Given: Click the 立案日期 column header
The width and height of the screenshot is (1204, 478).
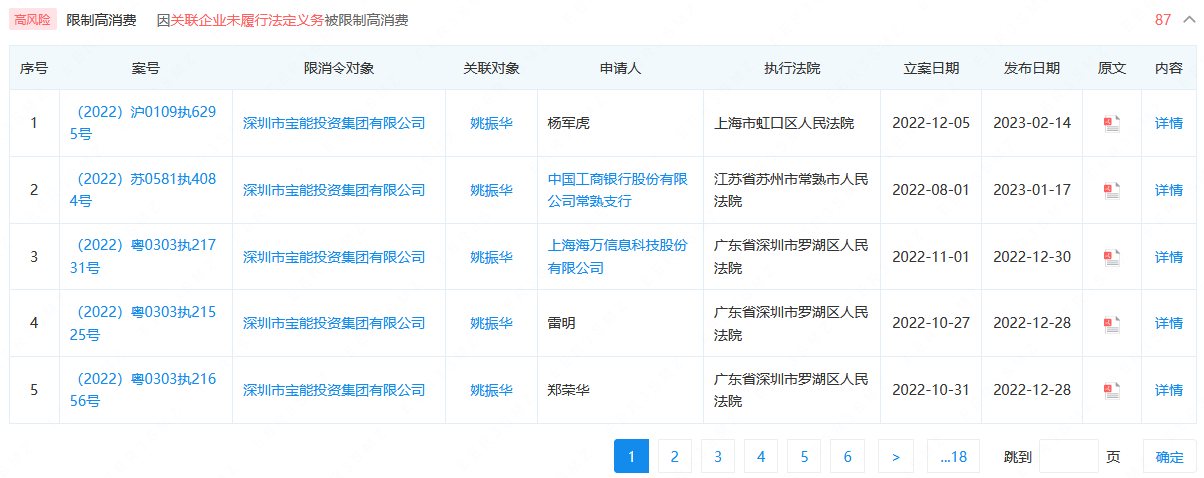Looking at the screenshot, I should click(x=931, y=68).
